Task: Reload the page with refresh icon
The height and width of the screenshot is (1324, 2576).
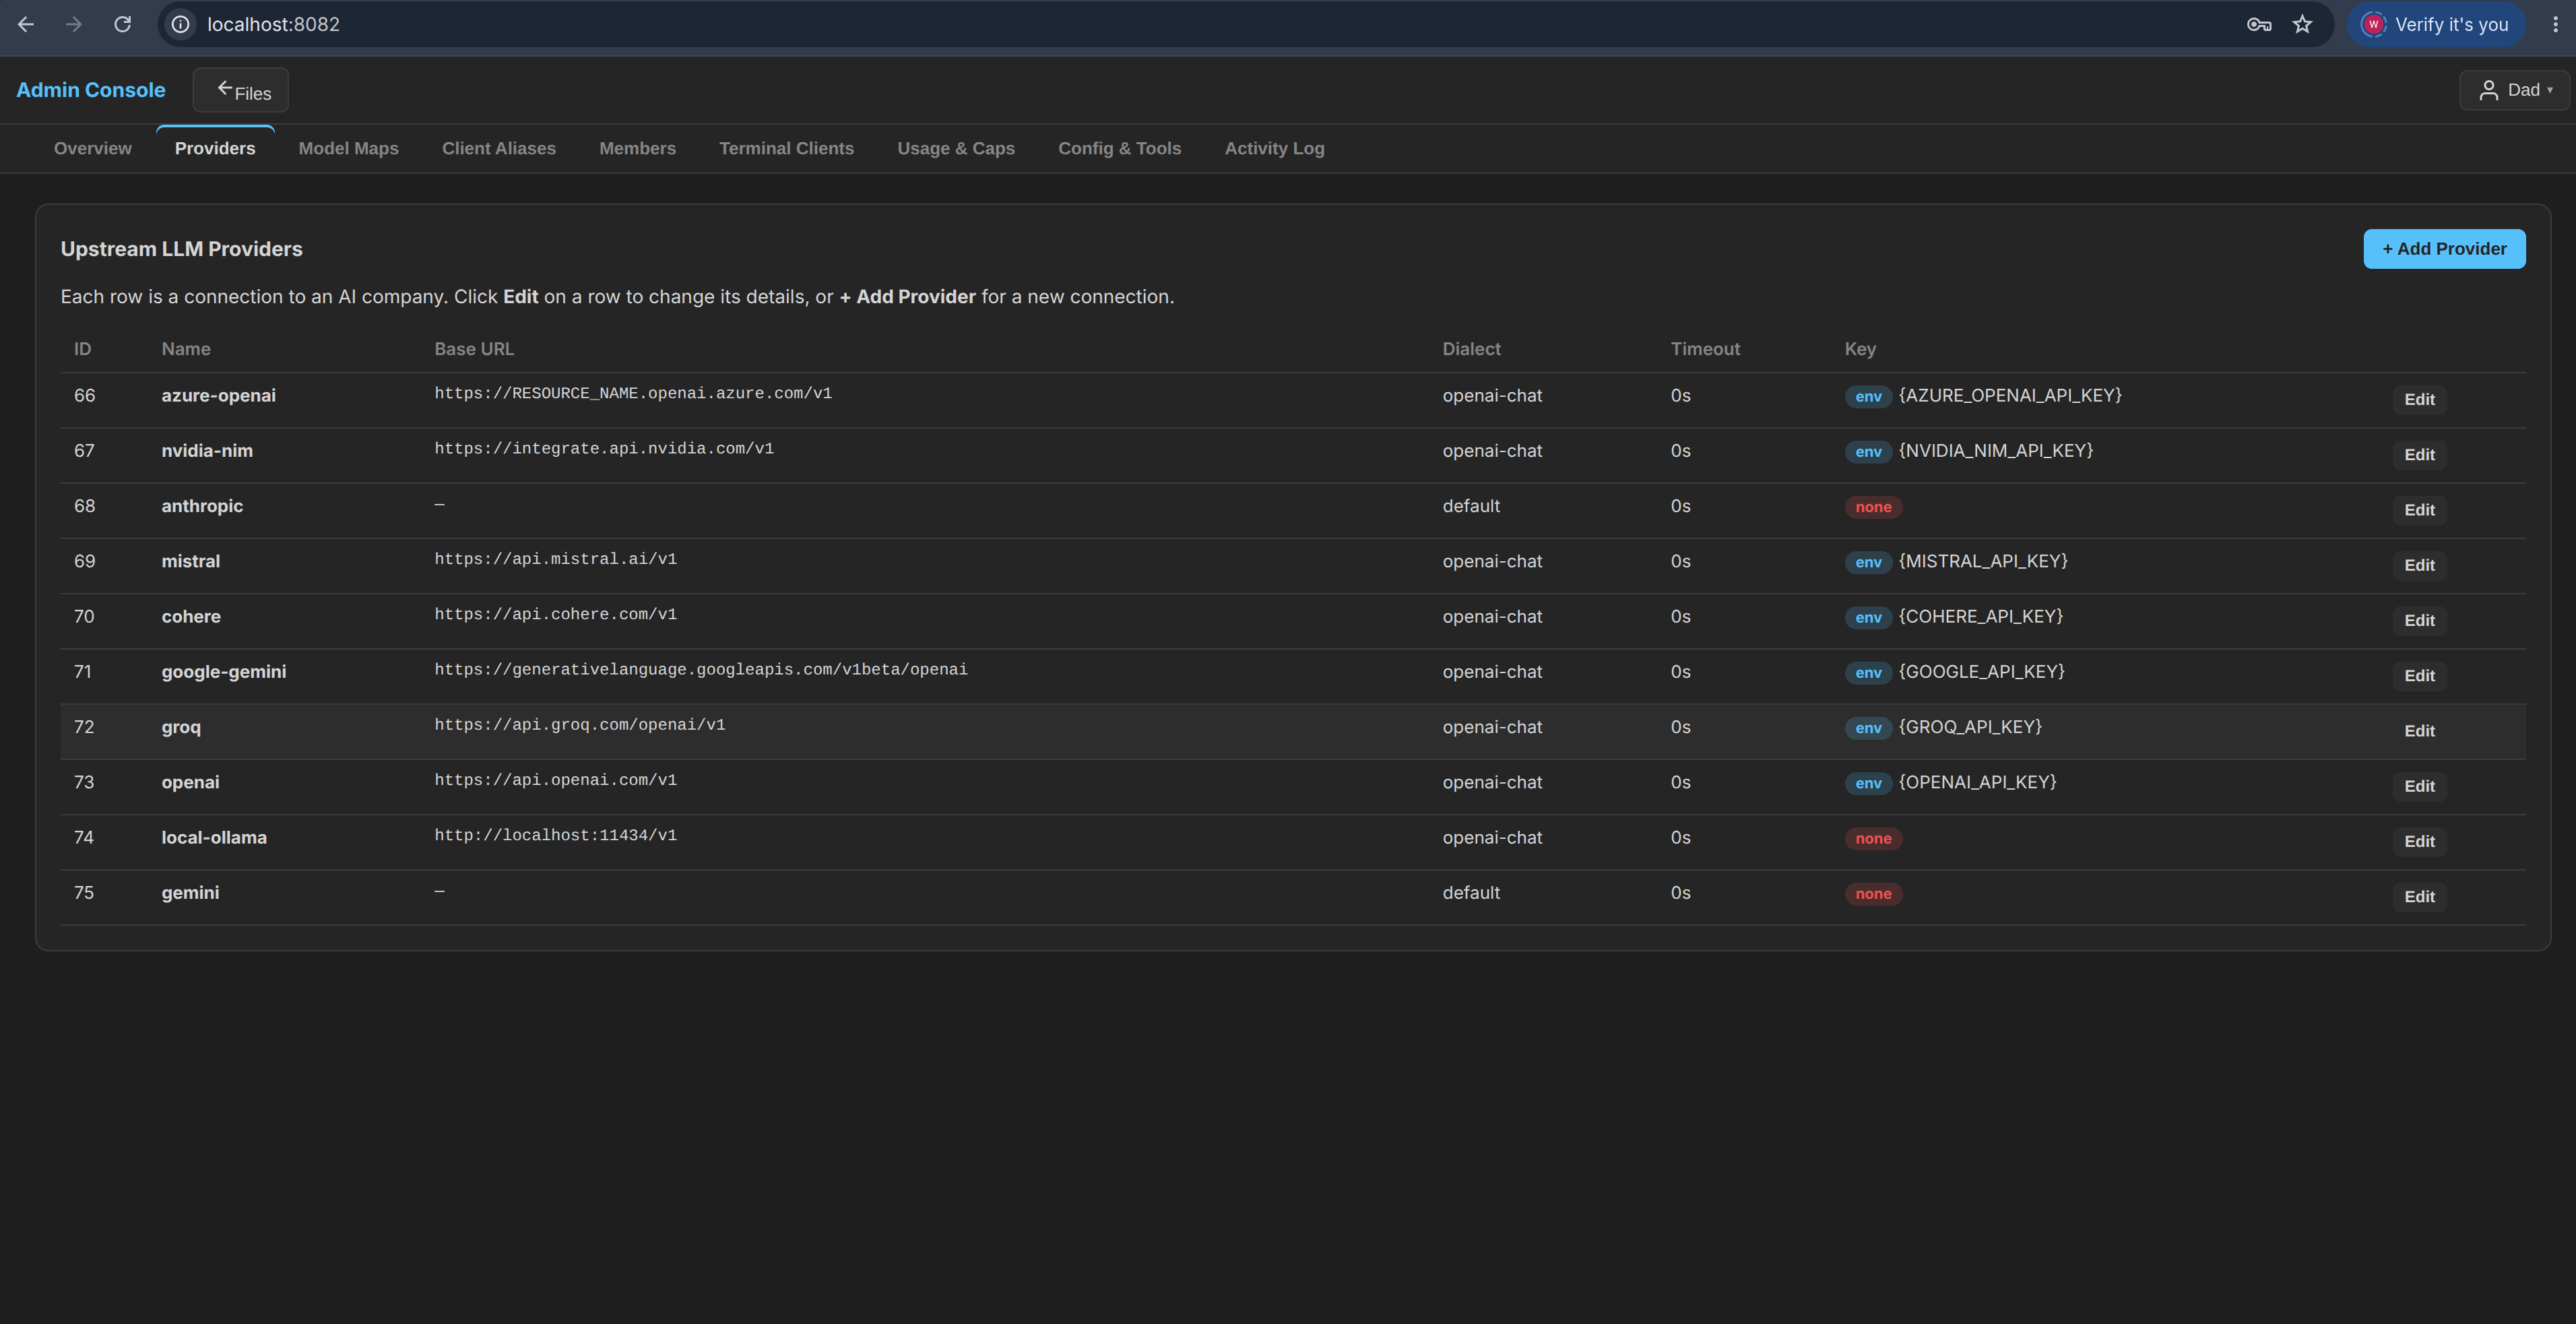Action: coord(122,24)
